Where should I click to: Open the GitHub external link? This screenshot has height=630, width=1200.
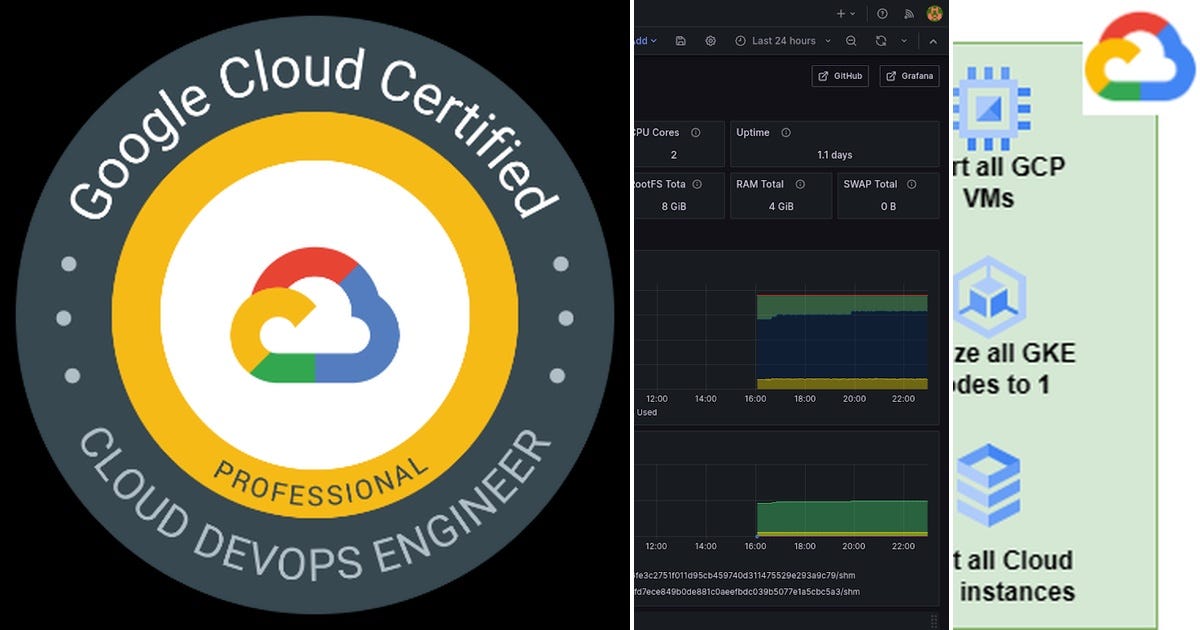click(840, 76)
